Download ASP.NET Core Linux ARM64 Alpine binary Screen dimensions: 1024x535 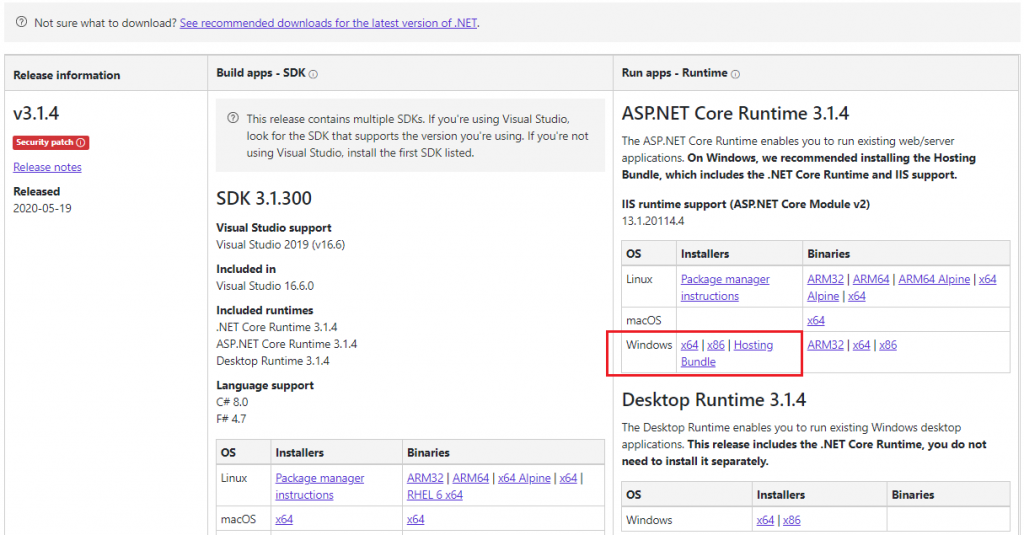(x=935, y=279)
